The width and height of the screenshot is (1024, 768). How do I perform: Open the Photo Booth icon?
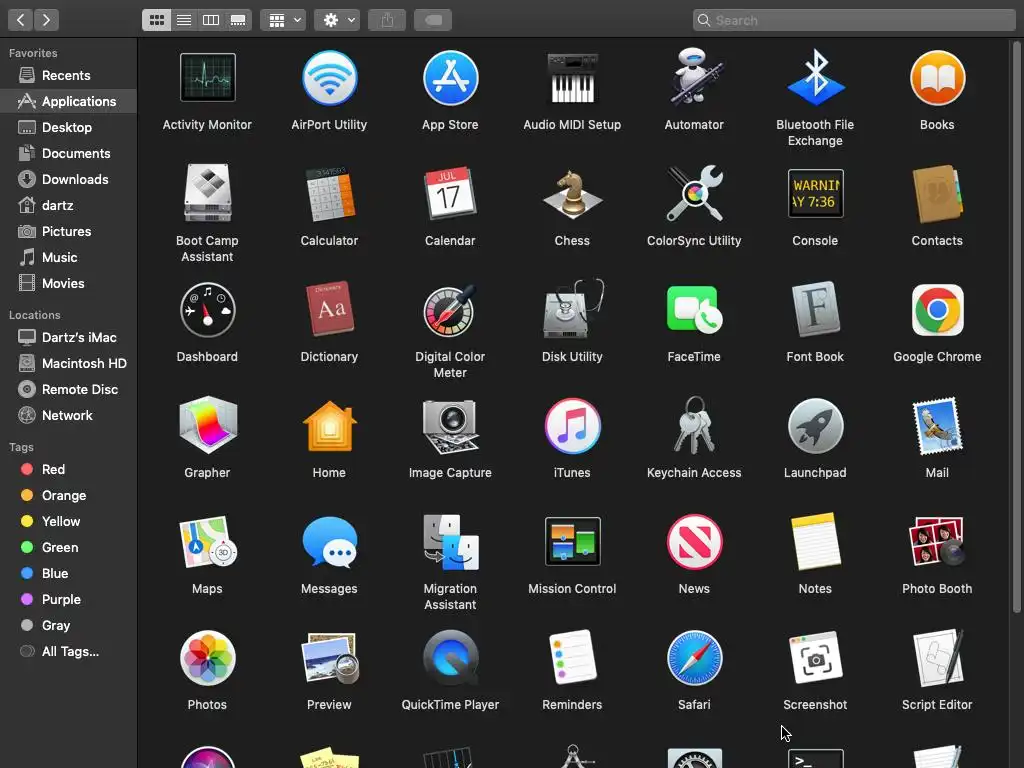pyautogui.click(x=937, y=541)
